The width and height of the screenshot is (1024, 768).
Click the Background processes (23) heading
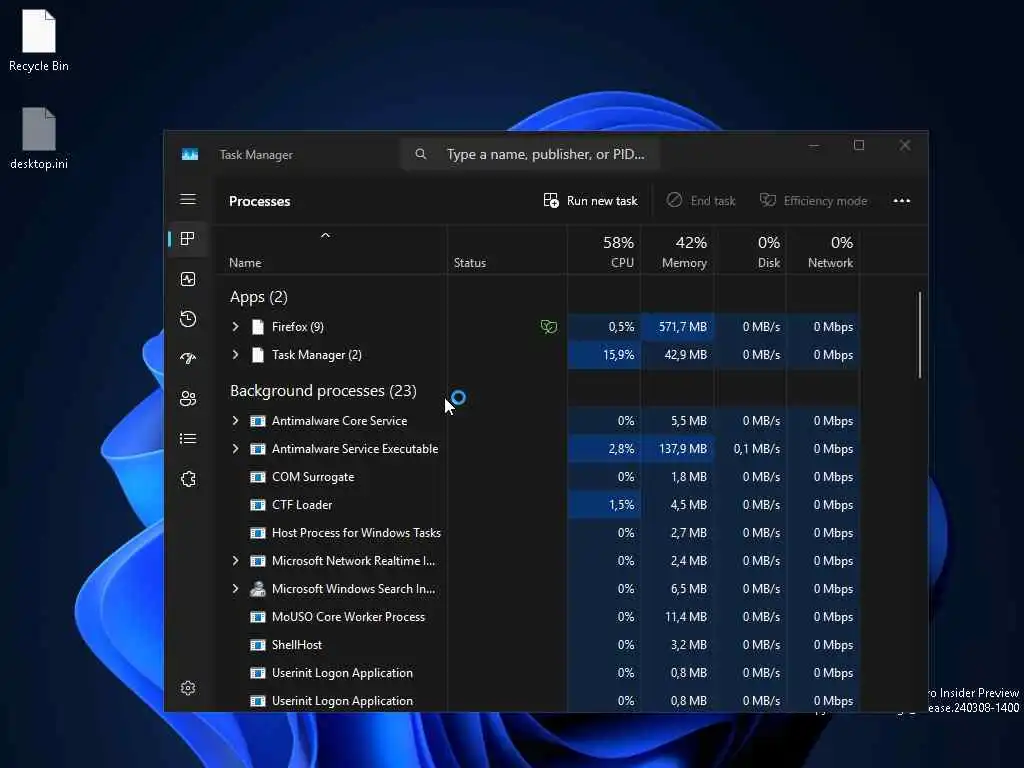tap(323, 391)
